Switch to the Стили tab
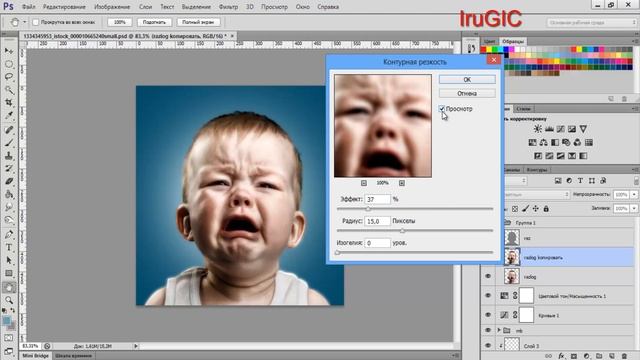The width and height of the screenshot is (640, 360). pyautogui.click(x=523, y=109)
